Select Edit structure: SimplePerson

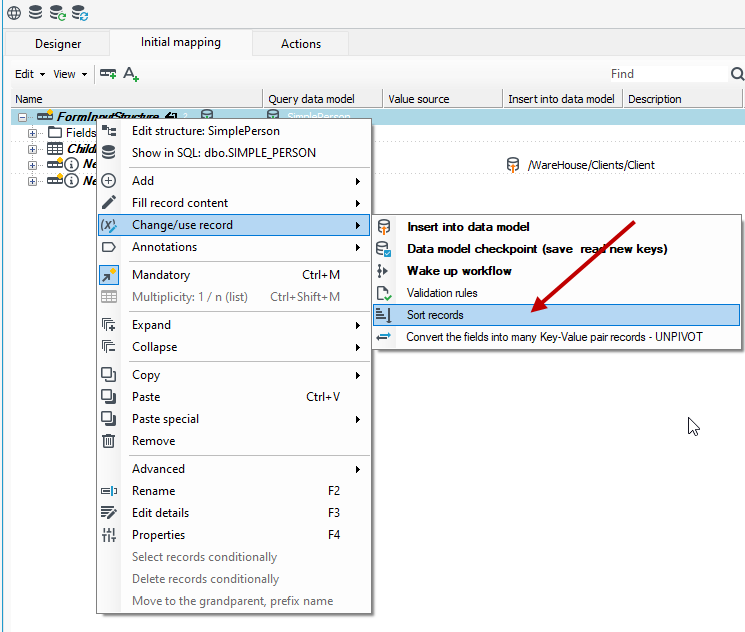tap(234, 131)
